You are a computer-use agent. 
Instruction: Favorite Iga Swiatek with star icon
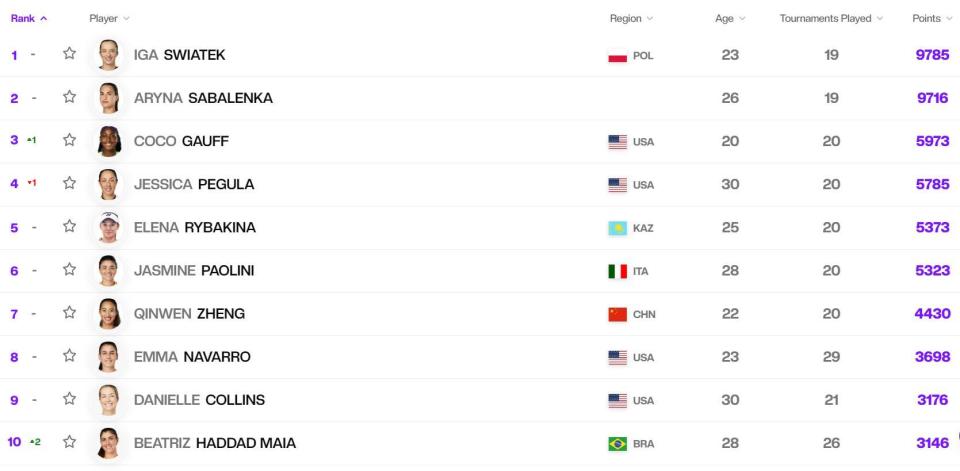point(69,53)
